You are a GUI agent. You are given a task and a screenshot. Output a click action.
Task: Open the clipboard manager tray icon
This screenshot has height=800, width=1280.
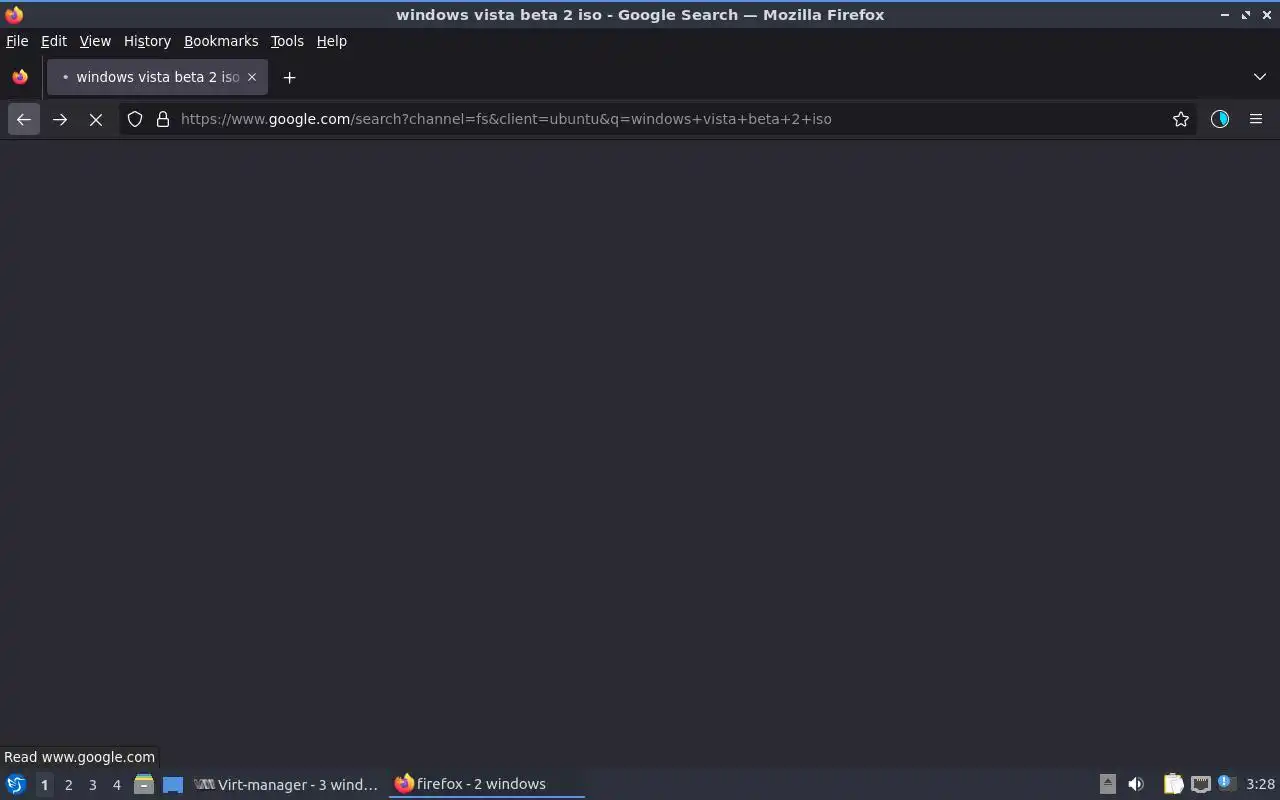point(1173,784)
